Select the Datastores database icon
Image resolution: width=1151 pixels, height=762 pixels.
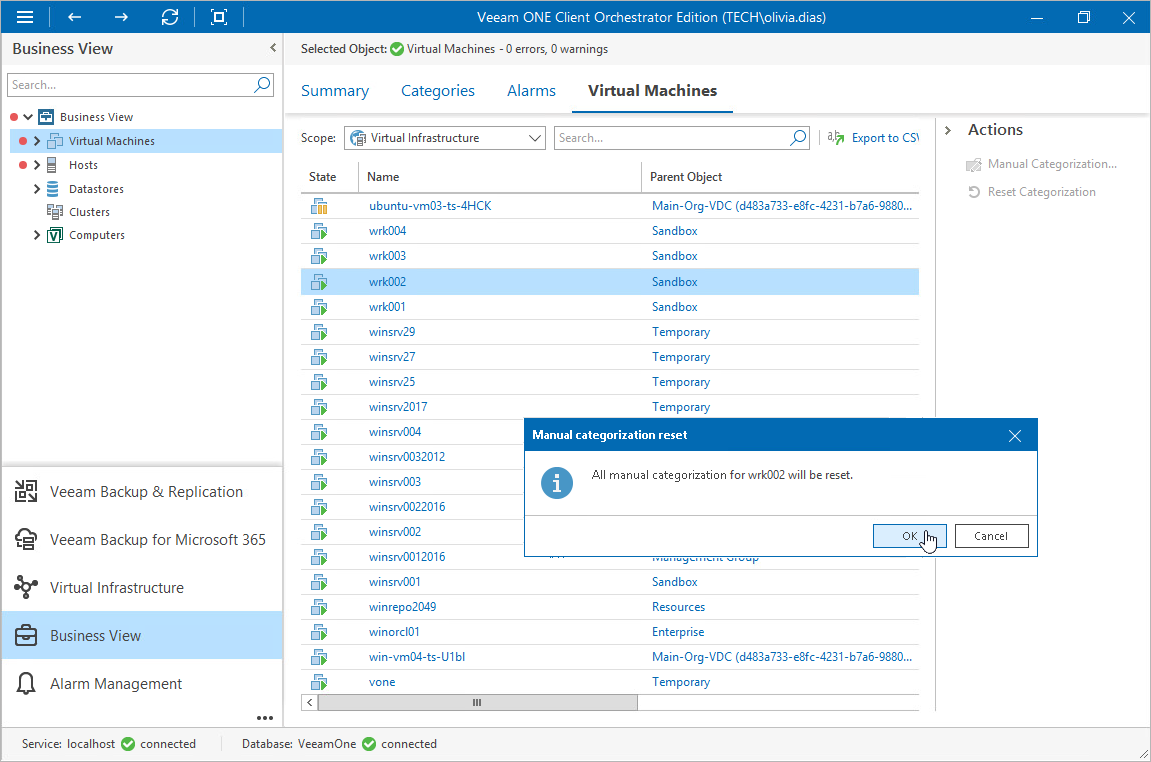(53, 189)
